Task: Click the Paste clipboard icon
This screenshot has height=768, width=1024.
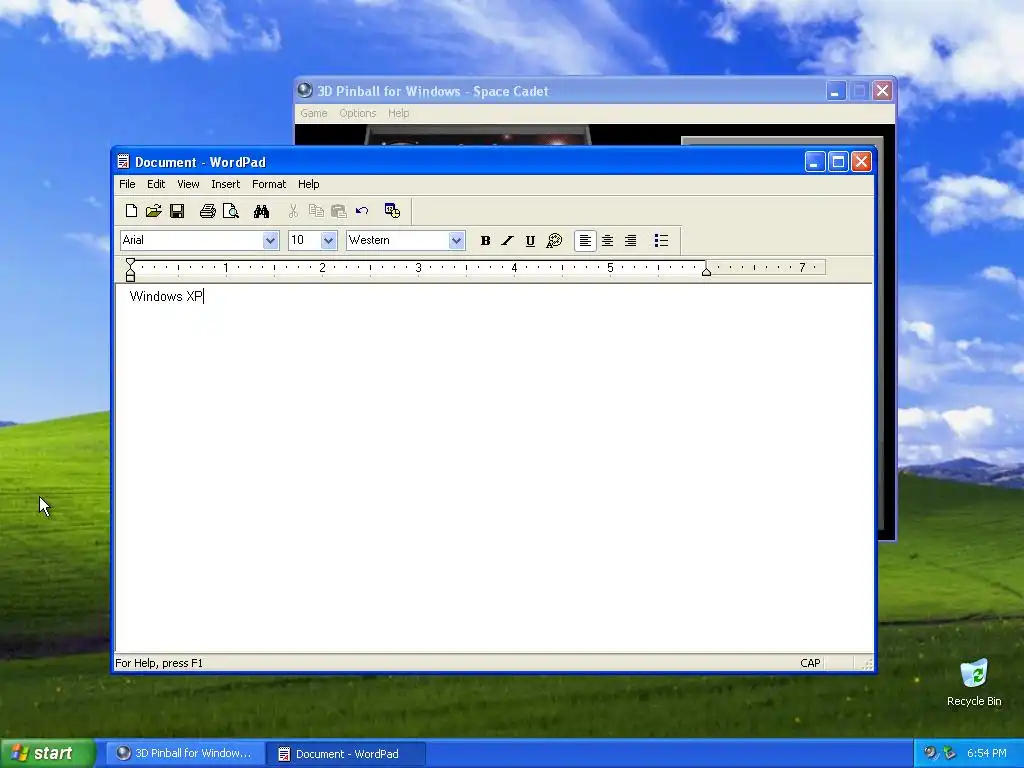Action: coord(338,211)
